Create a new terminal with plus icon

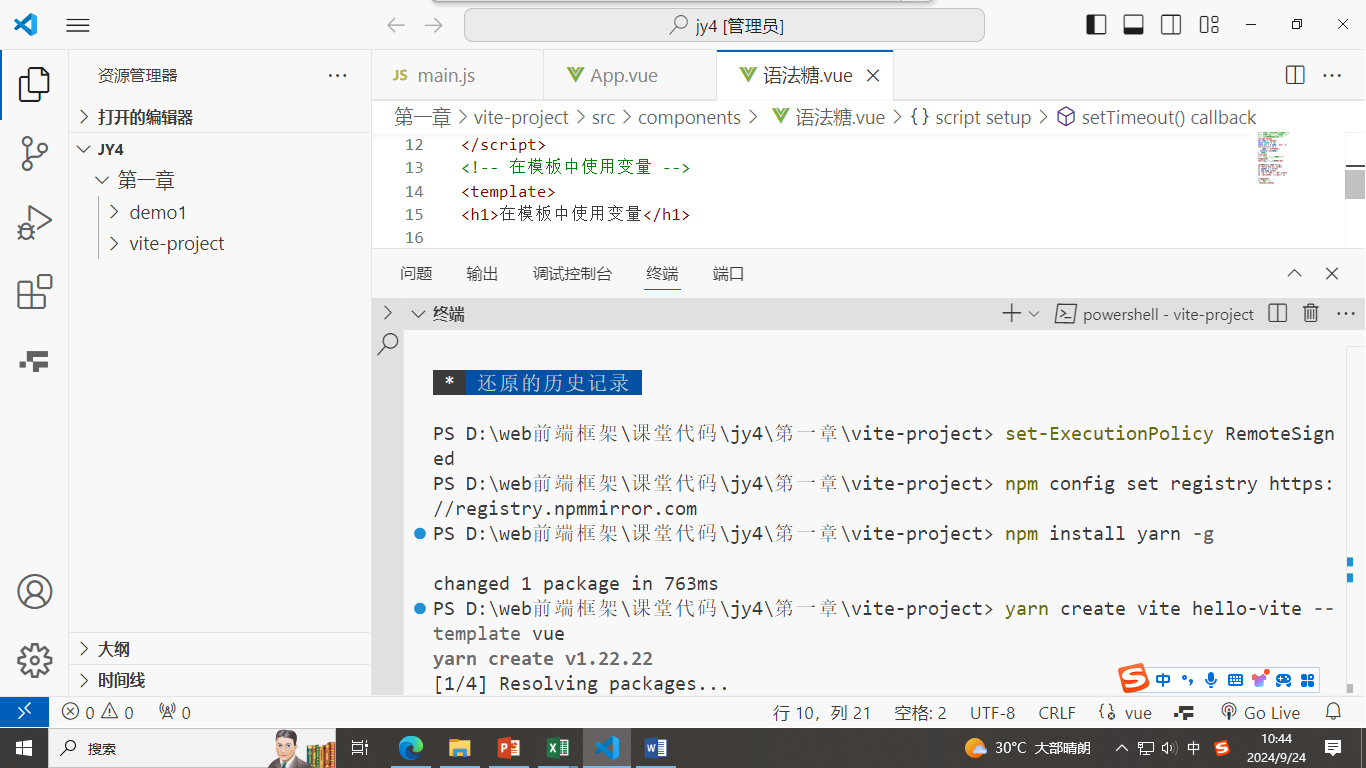1012,313
